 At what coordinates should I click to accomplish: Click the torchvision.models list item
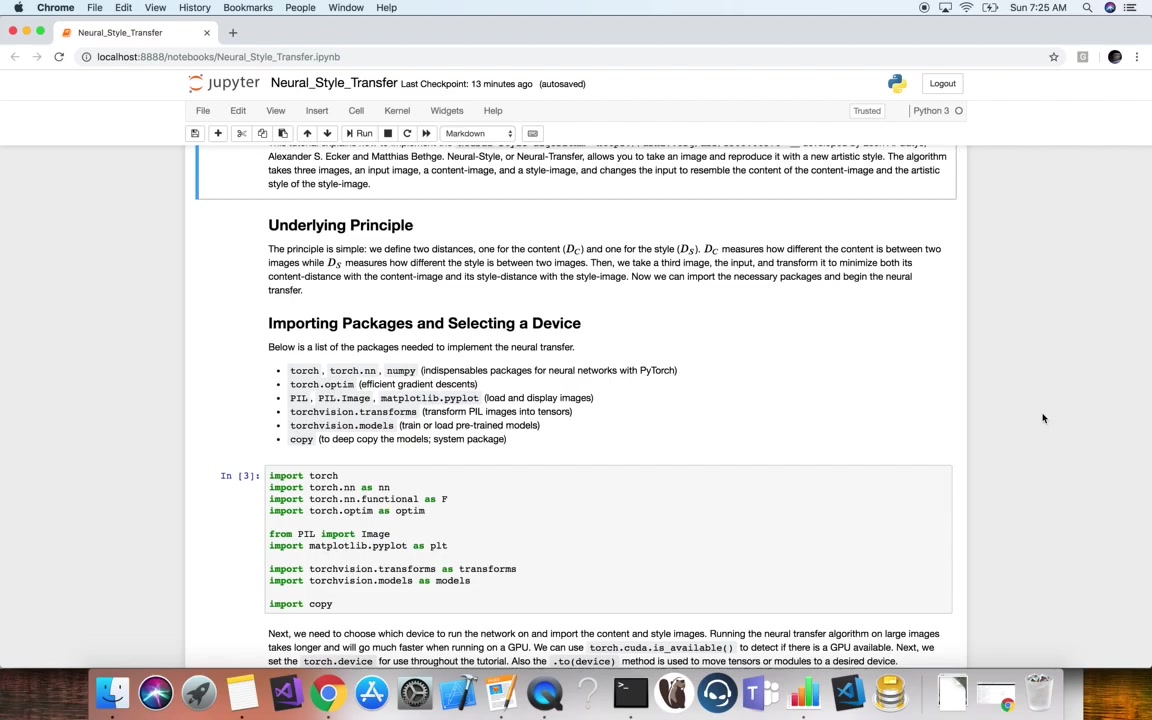coord(414,425)
